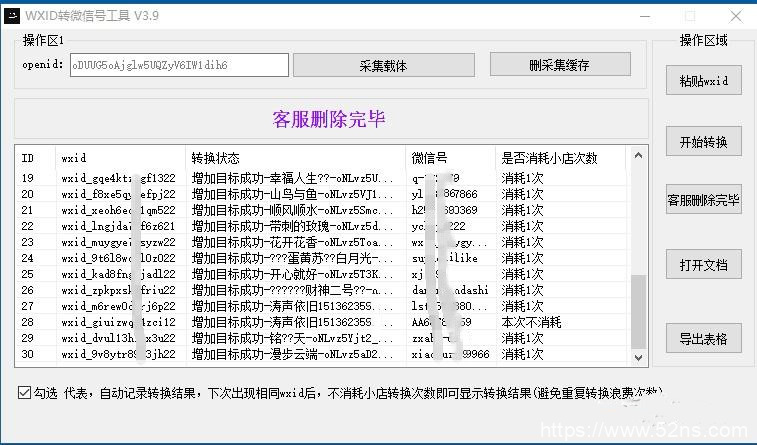Screen dimensions: 757x445
Task: Click the 开始转换 button
Action: (703, 141)
